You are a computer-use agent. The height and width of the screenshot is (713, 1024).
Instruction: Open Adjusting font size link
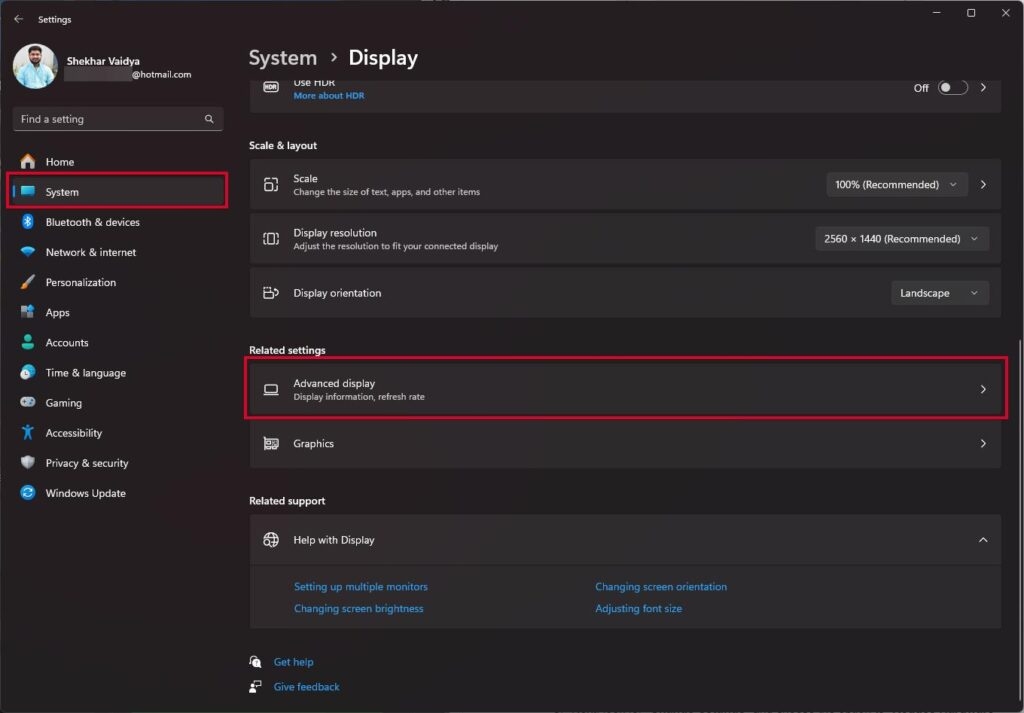[639, 608]
